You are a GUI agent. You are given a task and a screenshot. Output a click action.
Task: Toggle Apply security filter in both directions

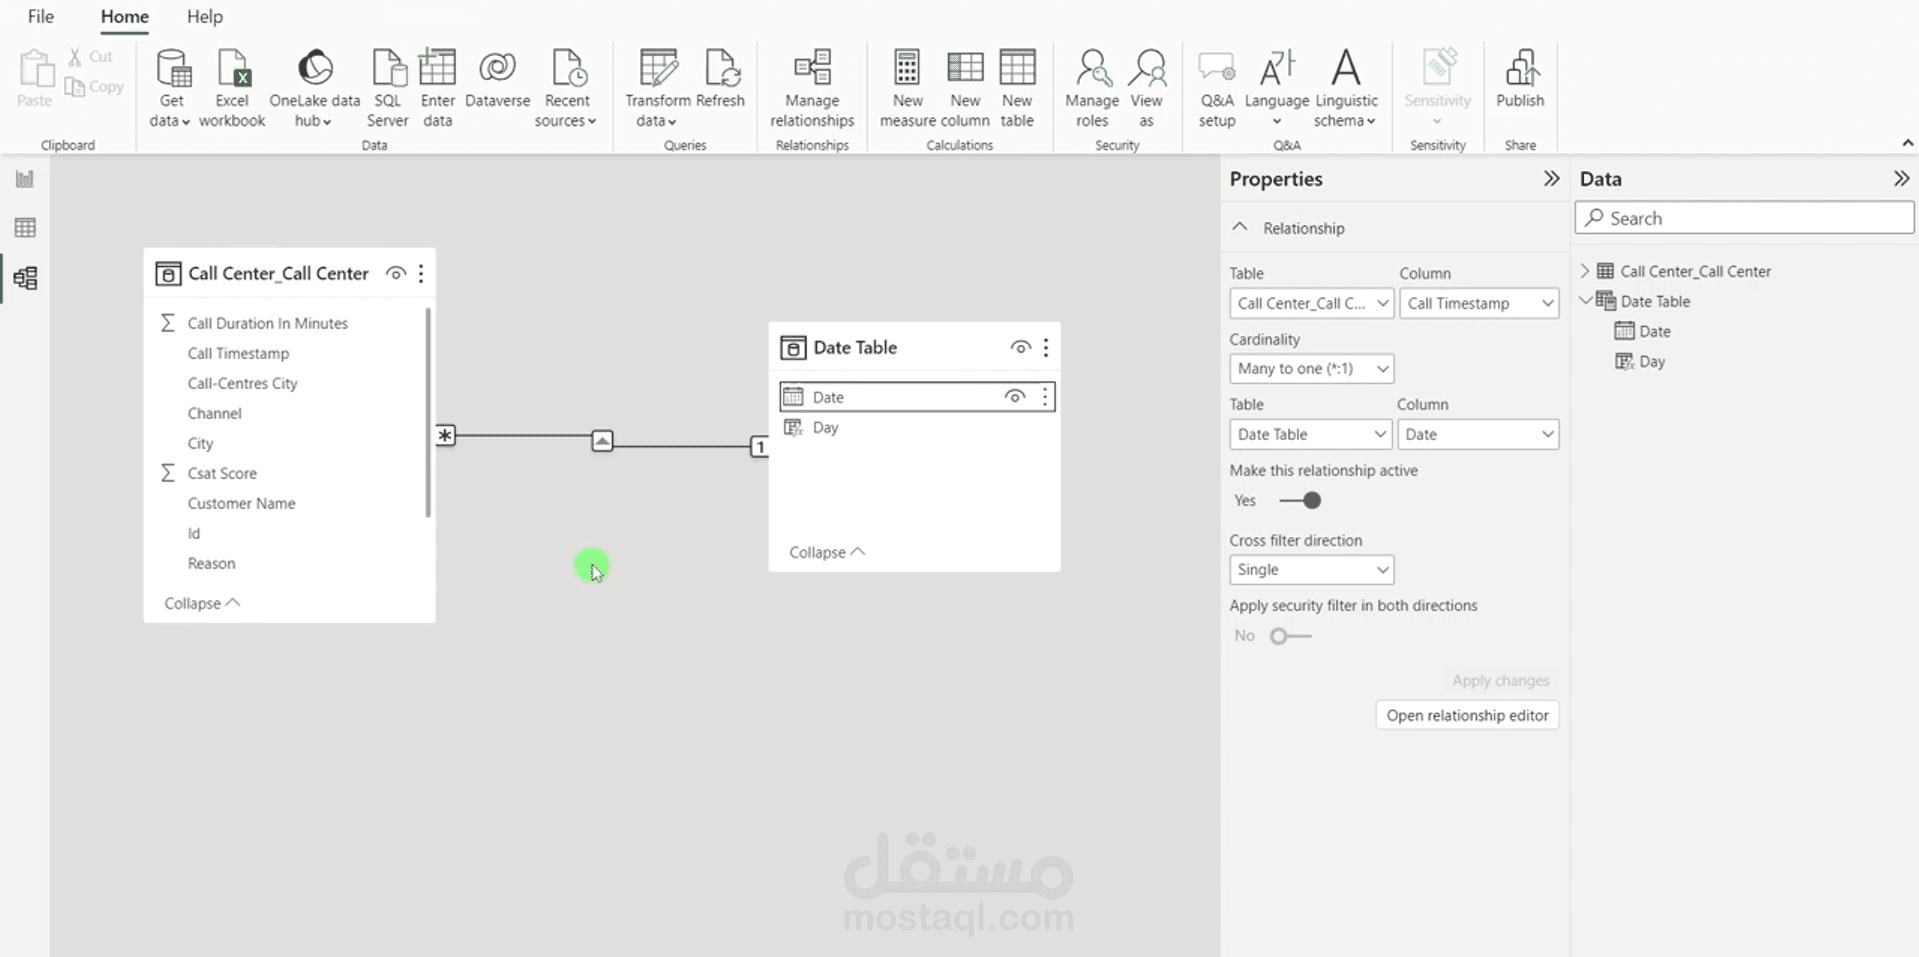coord(1290,636)
